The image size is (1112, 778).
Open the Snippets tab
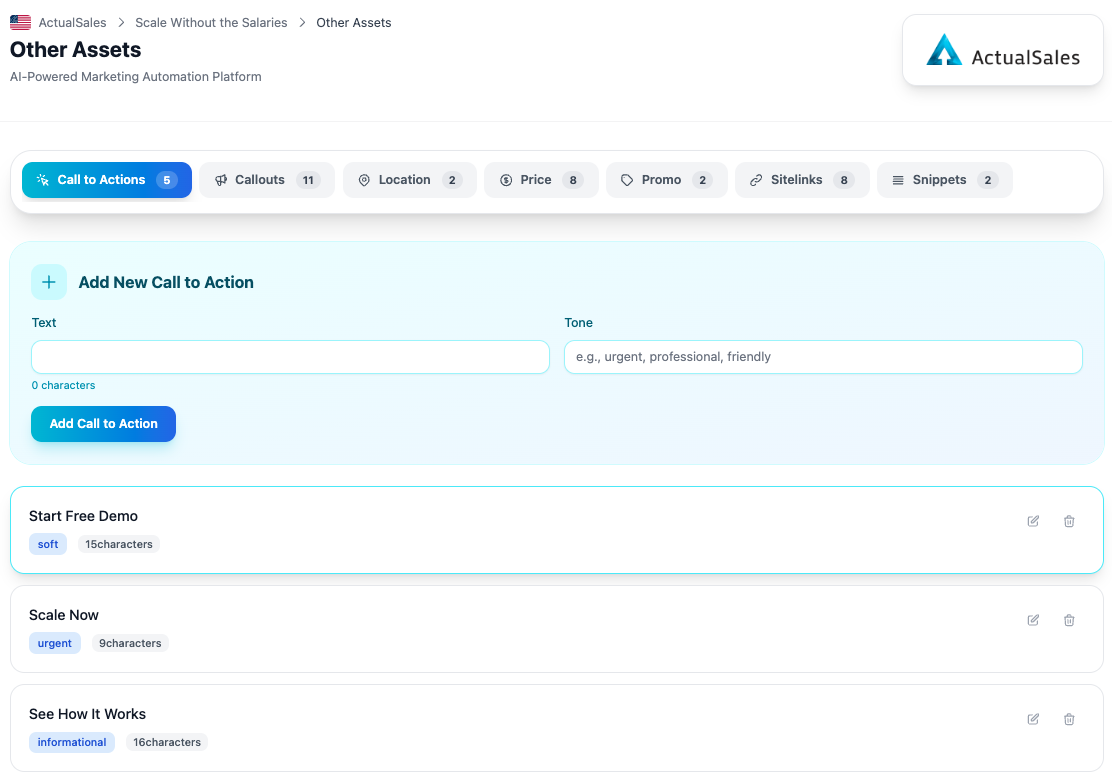point(944,180)
